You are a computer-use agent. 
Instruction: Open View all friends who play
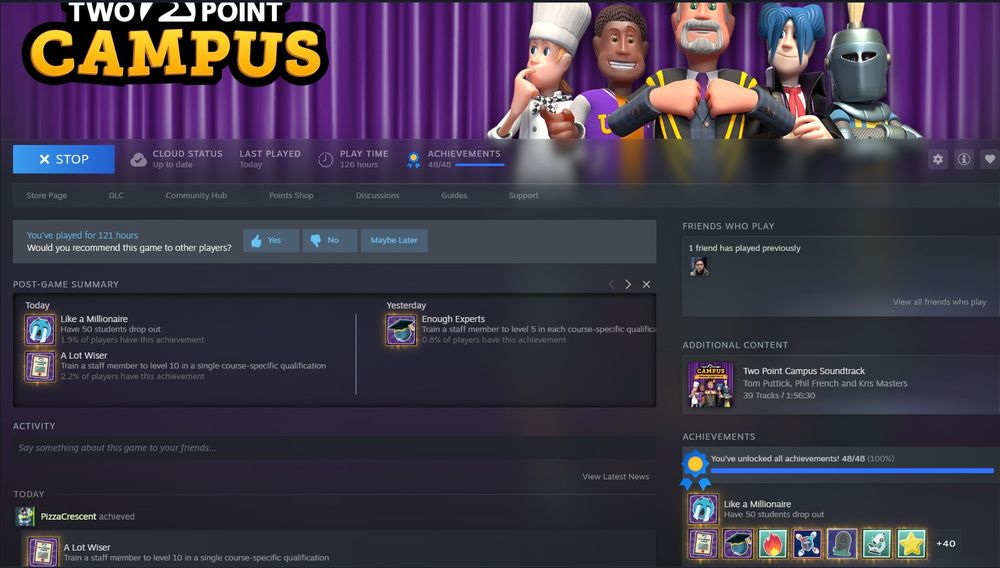939,302
